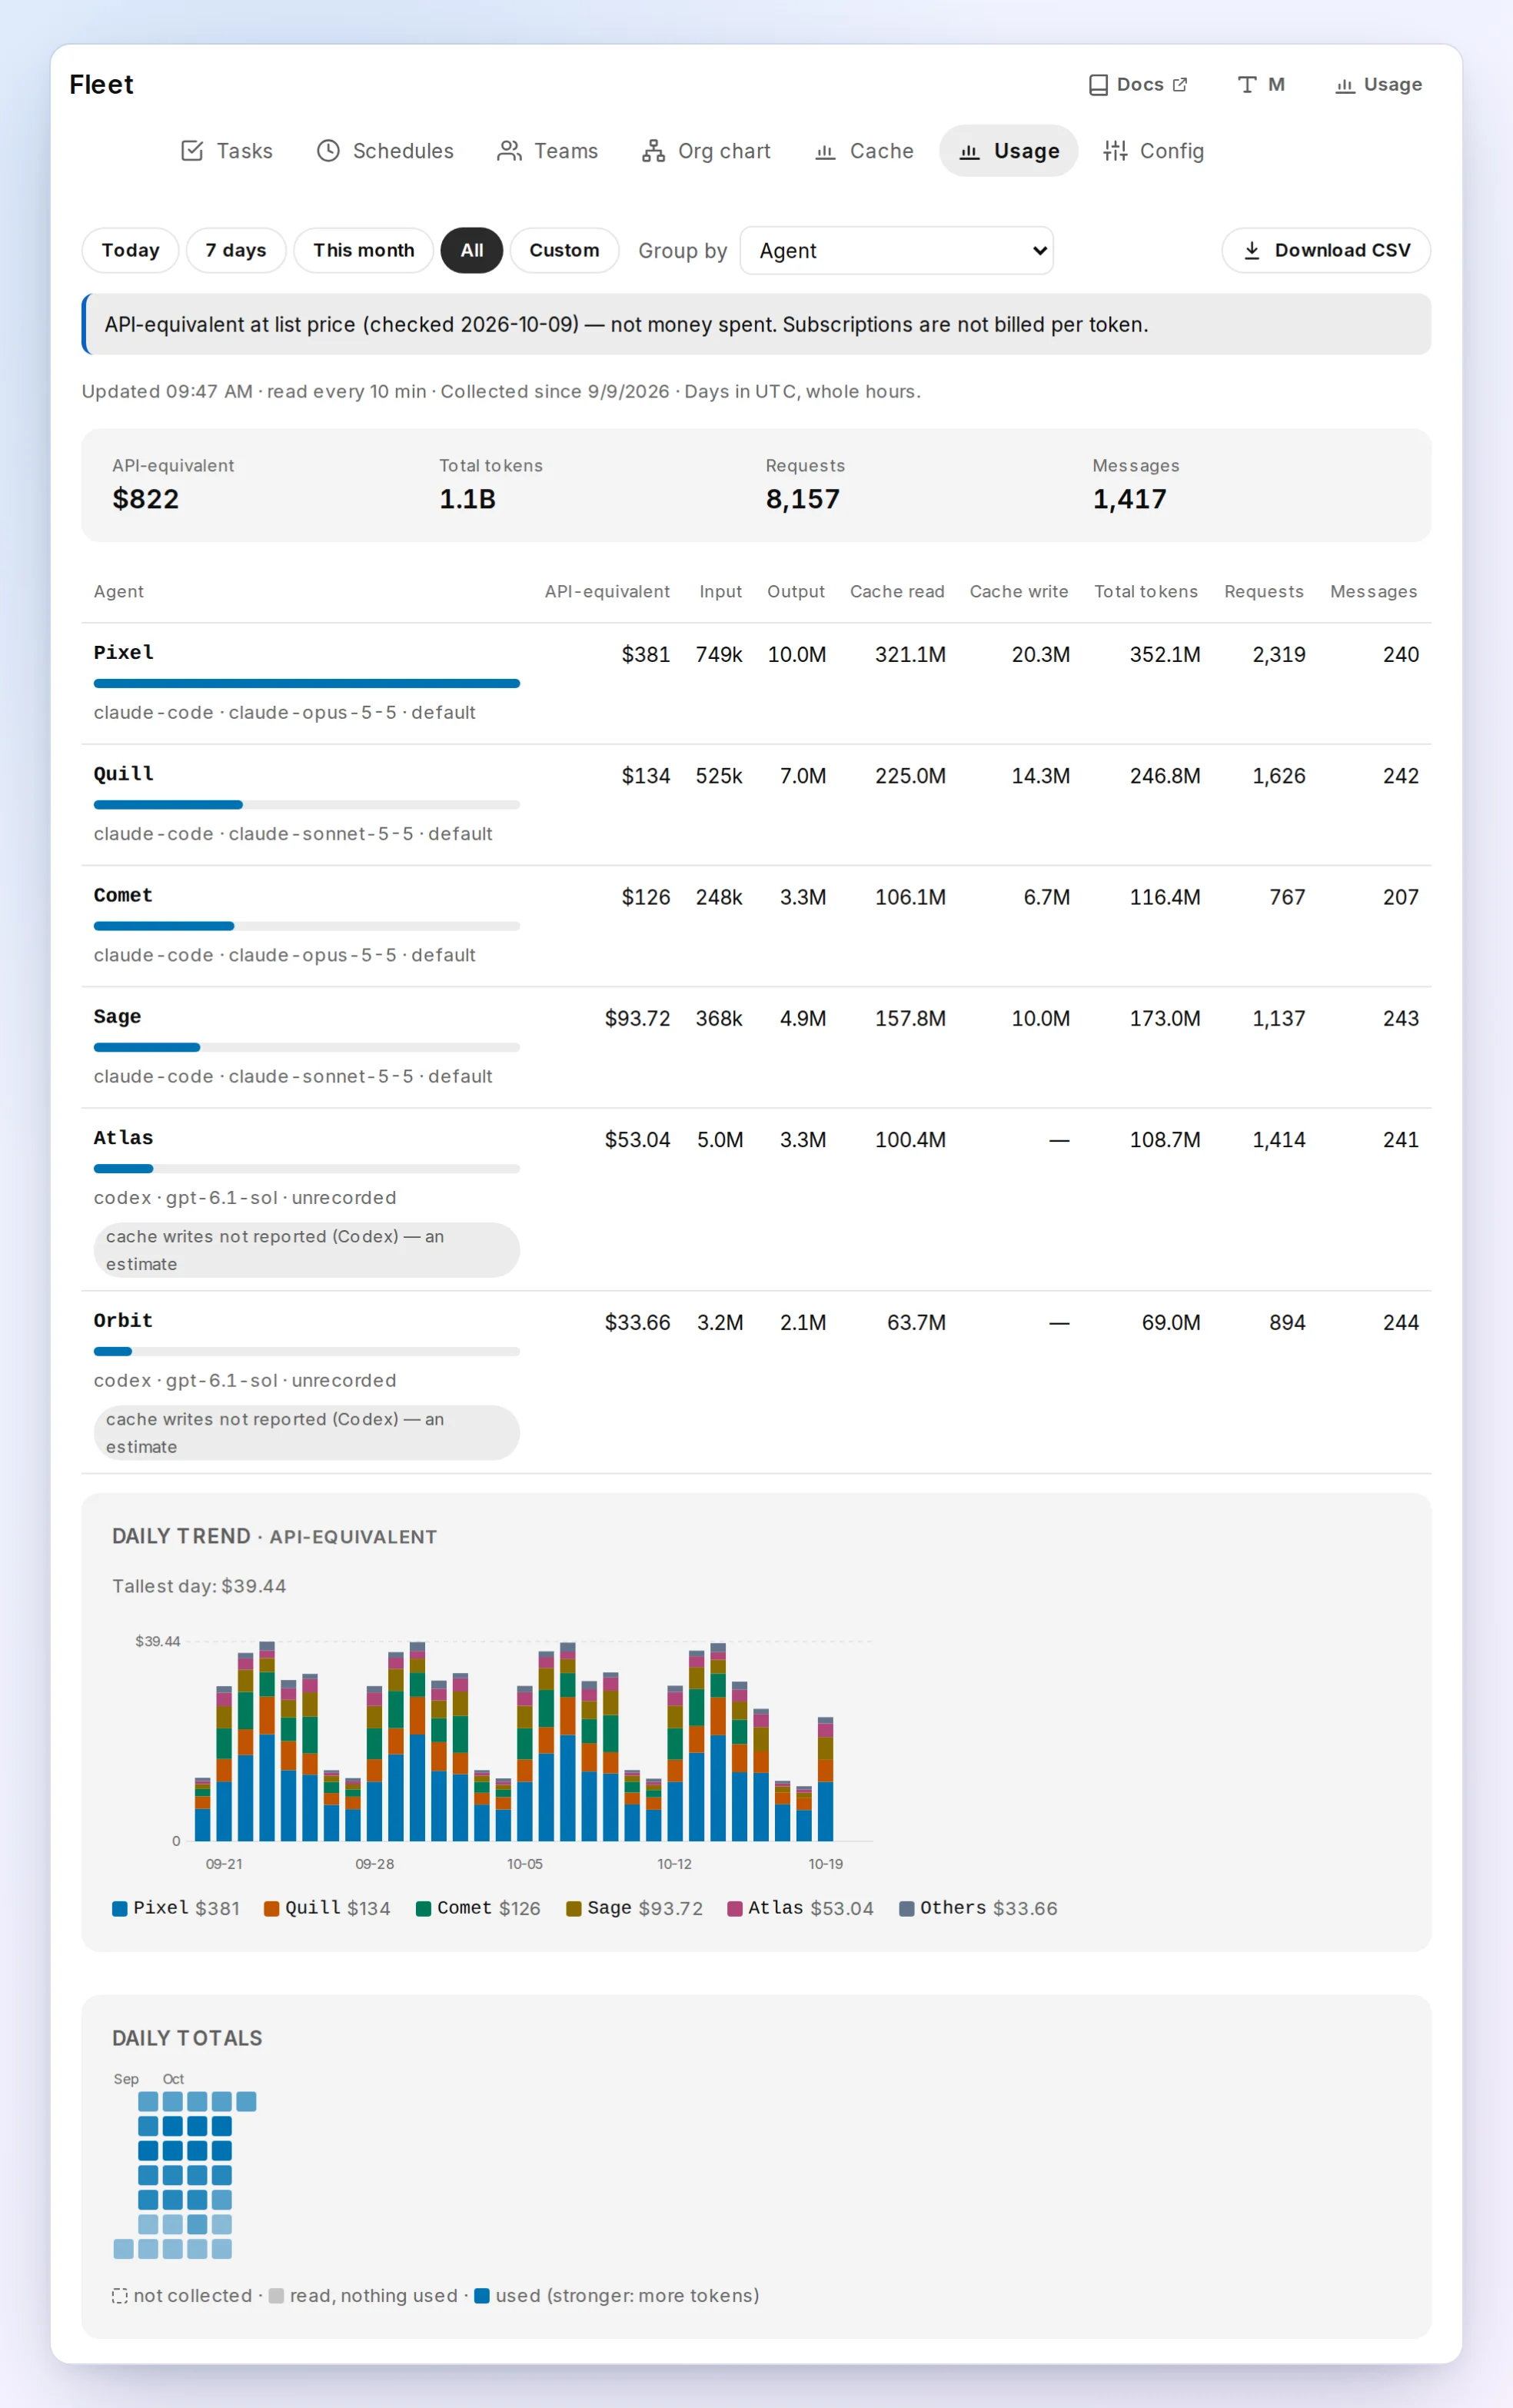
Task: Click the 8,157 Requests total
Action: coord(803,499)
